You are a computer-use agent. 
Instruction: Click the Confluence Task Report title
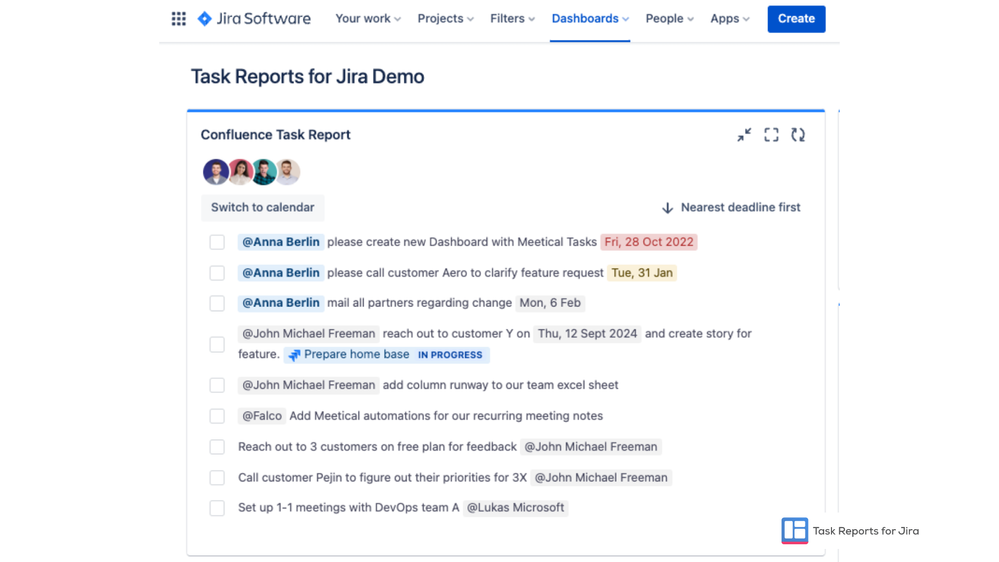pos(275,135)
